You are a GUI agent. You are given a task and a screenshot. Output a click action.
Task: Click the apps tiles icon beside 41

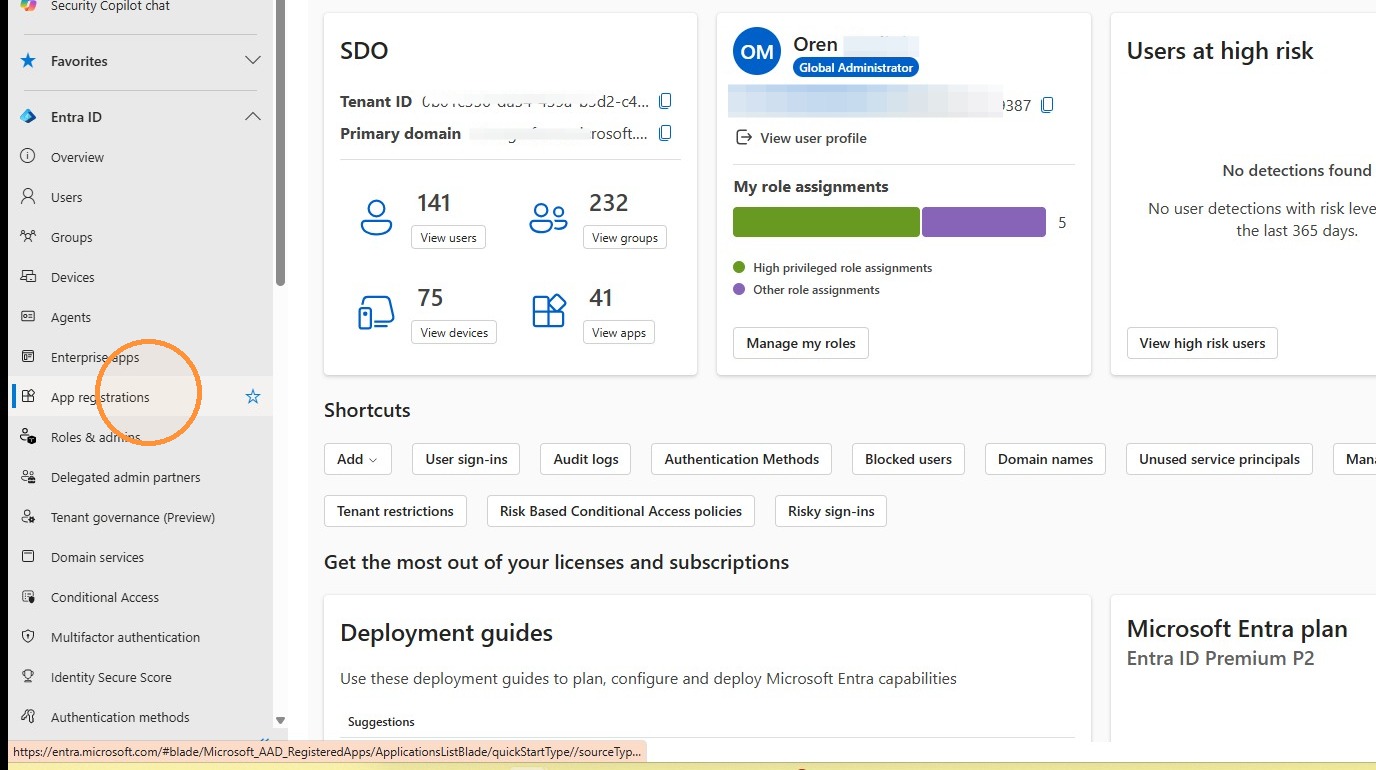pyautogui.click(x=549, y=311)
